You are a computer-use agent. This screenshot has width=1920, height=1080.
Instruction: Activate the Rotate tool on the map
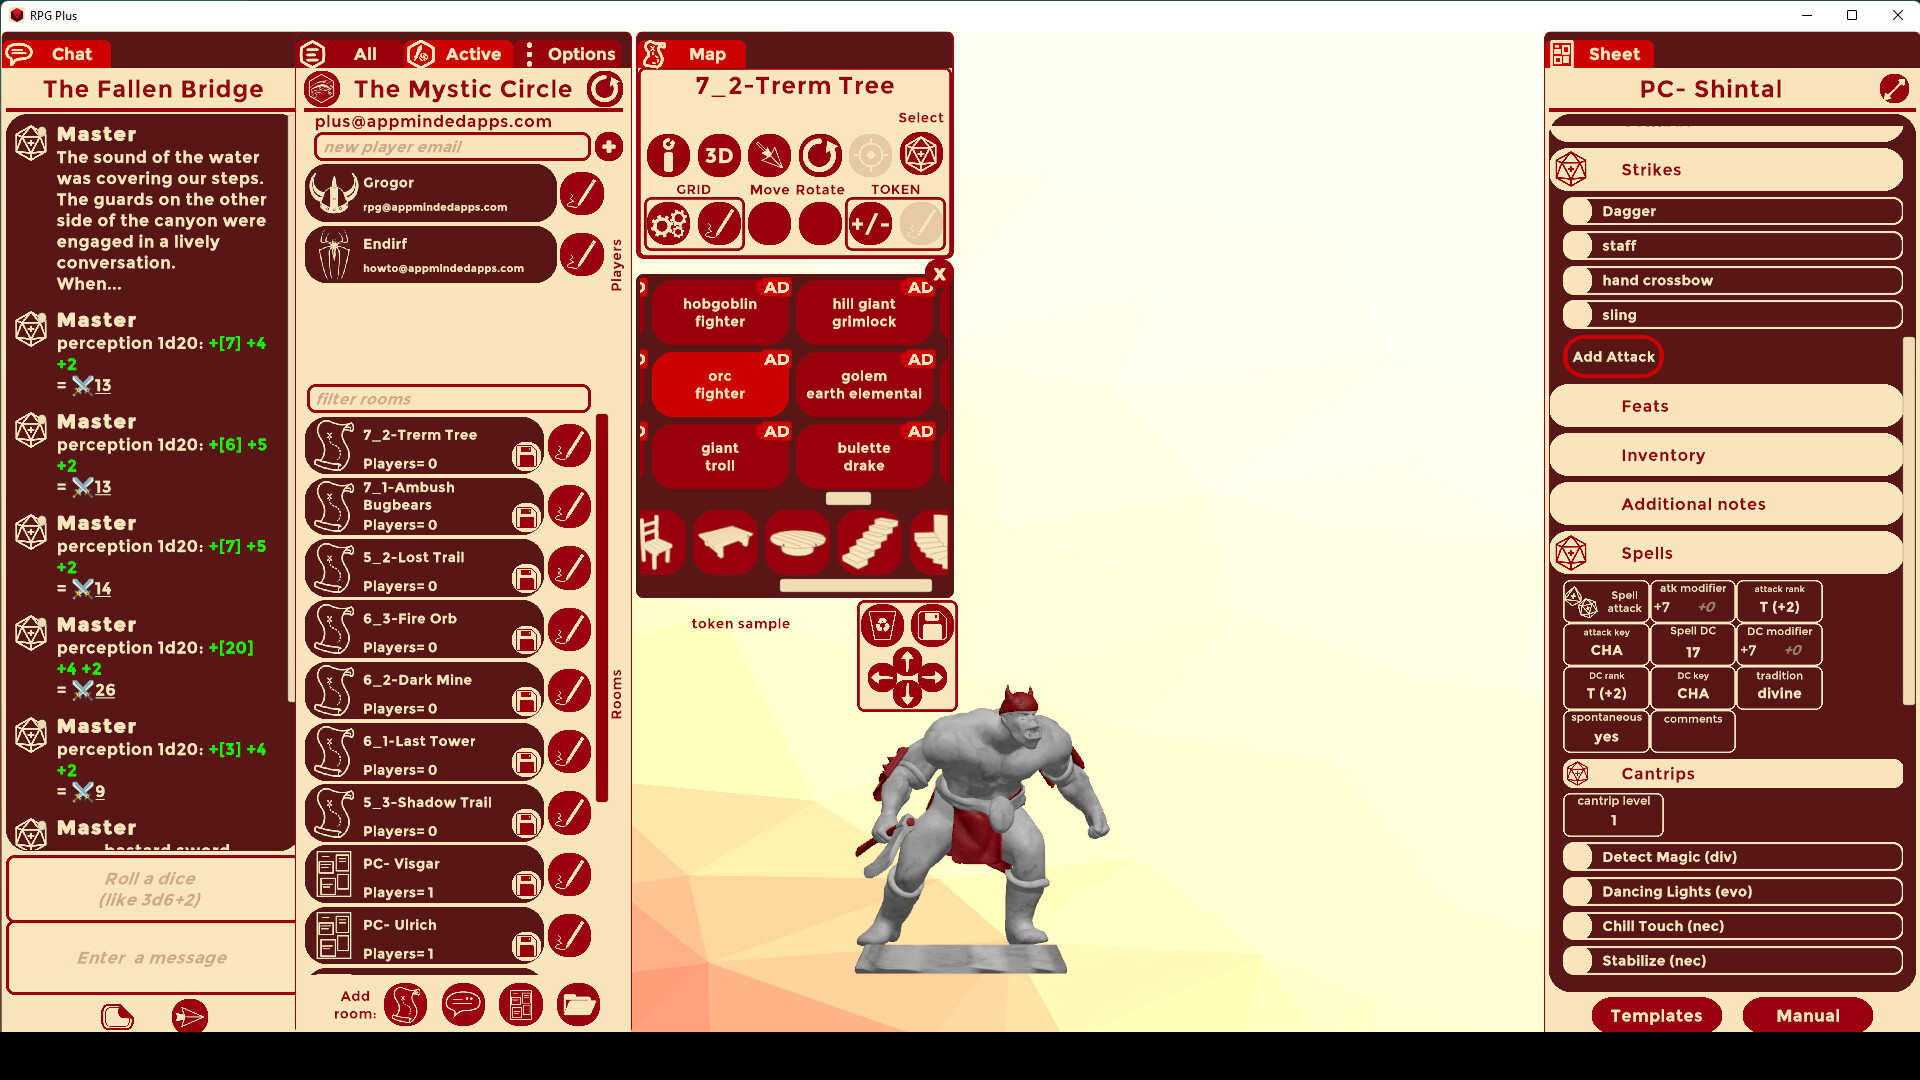(819, 156)
